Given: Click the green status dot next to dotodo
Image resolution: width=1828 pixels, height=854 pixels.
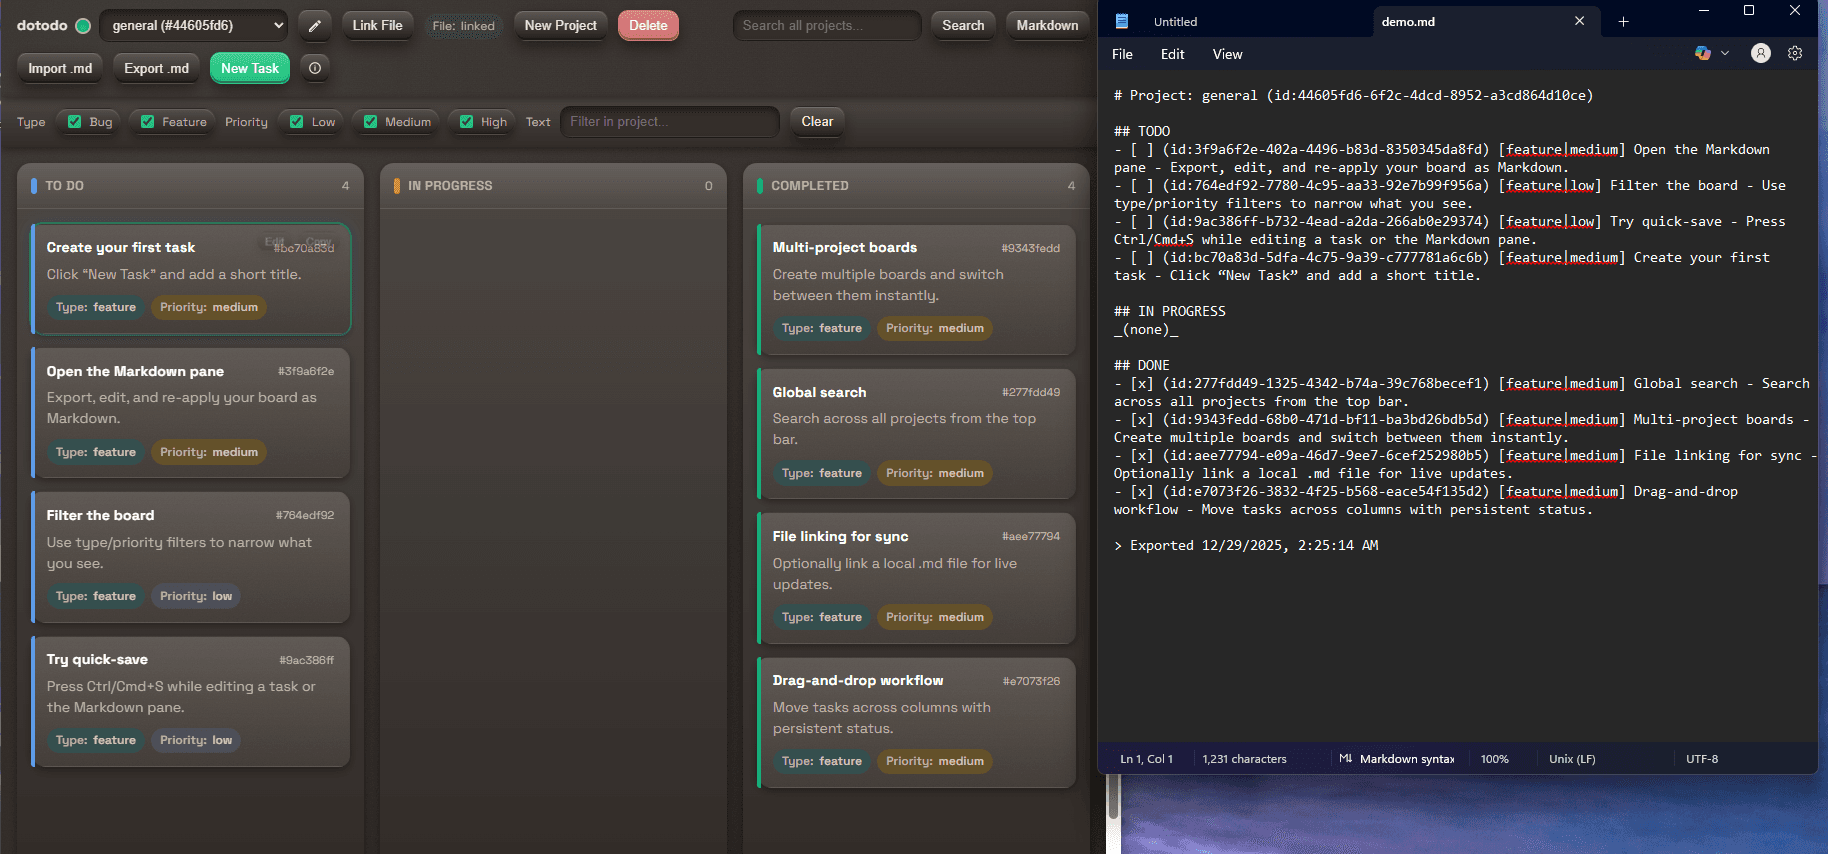Looking at the screenshot, I should click(84, 26).
